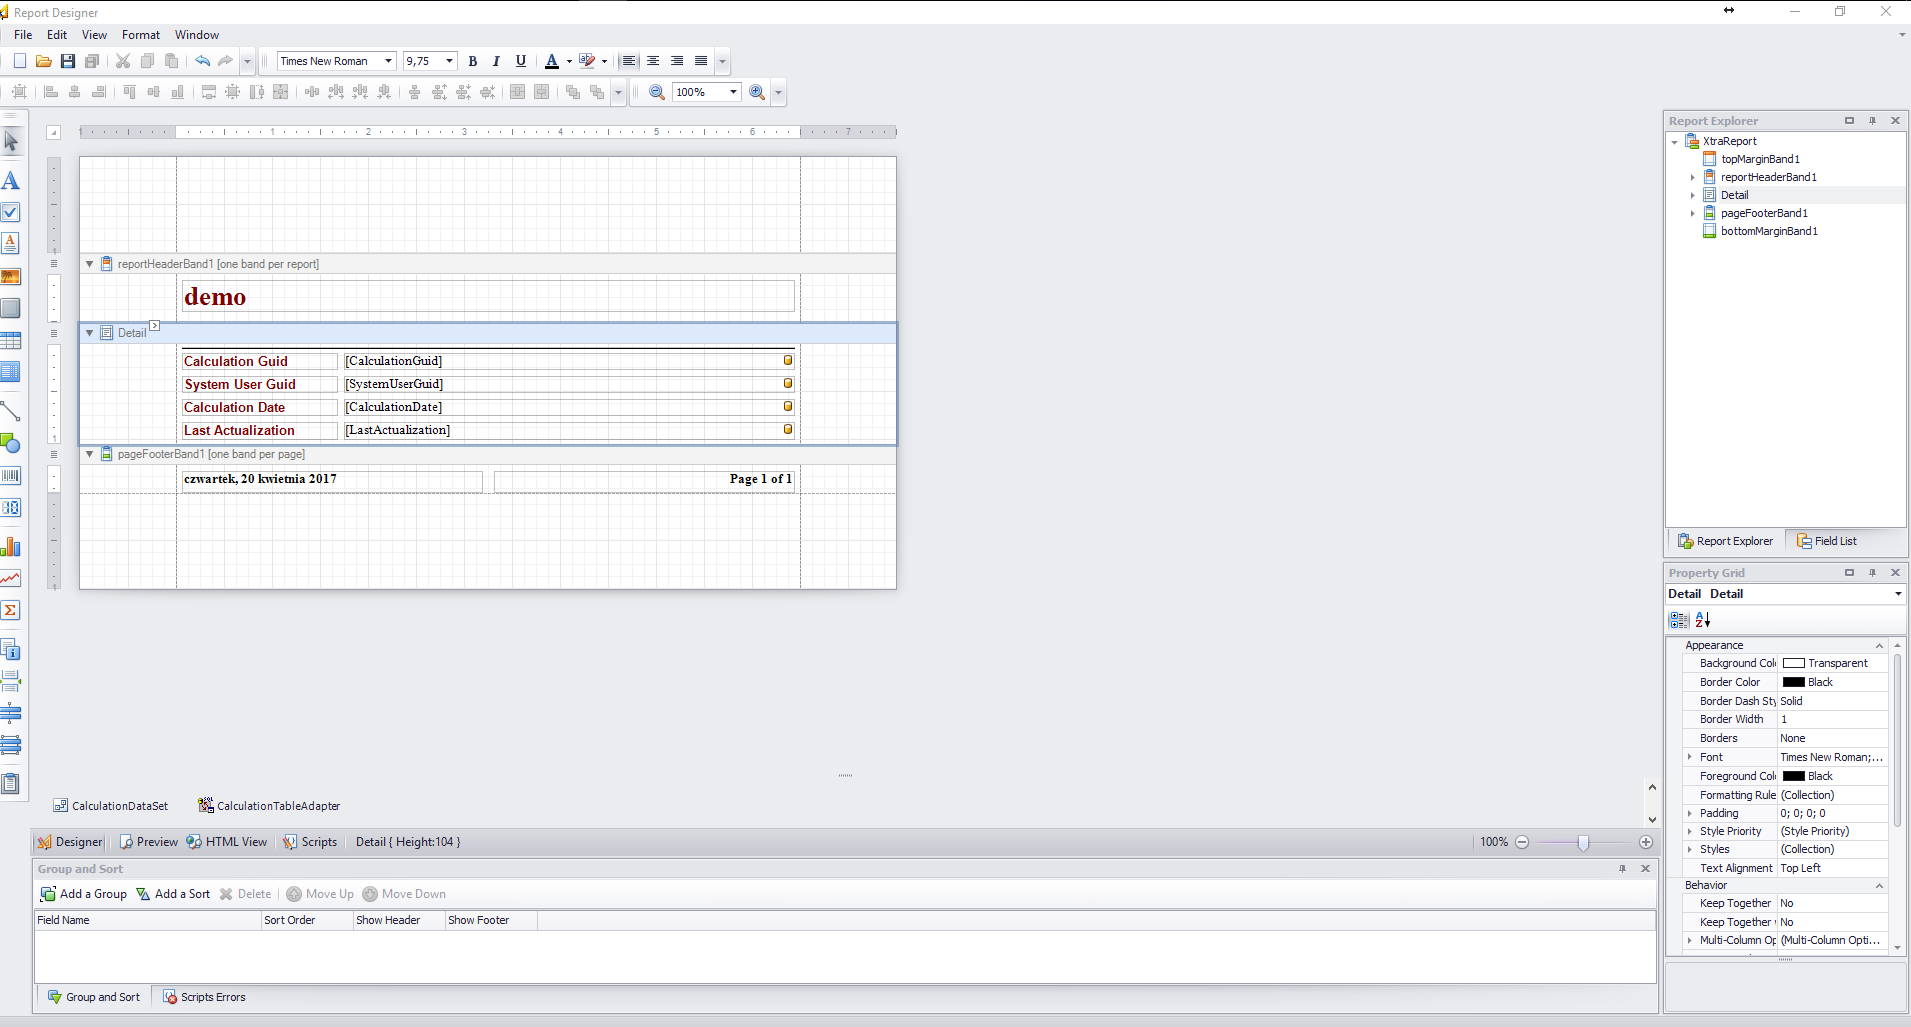Viewport: 1911px width, 1027px height.
Task: Collapse the pageFooterBand1 band
Action: pyautogui.click(x=89, y=454)
